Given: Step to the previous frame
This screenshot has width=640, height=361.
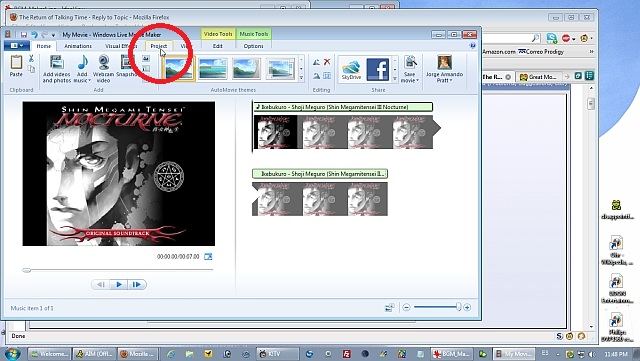Looking at the screenshot, I should coord(100,284).
